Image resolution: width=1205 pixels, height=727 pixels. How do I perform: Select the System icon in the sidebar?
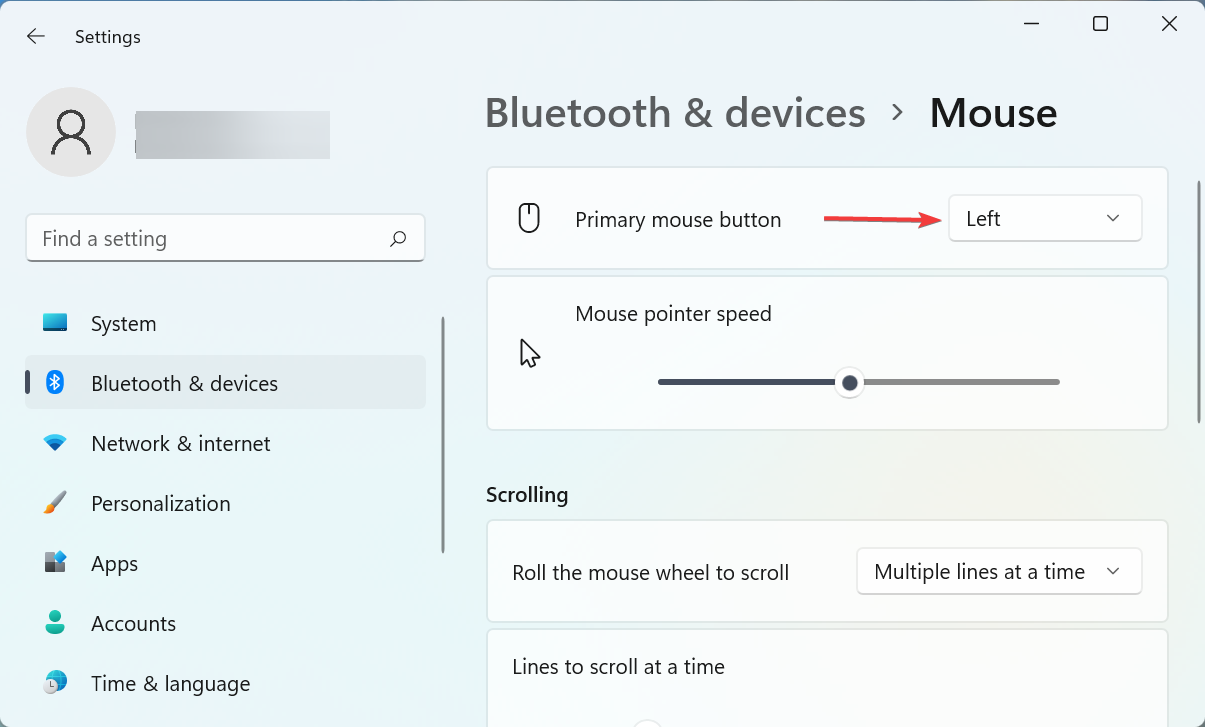55,323
